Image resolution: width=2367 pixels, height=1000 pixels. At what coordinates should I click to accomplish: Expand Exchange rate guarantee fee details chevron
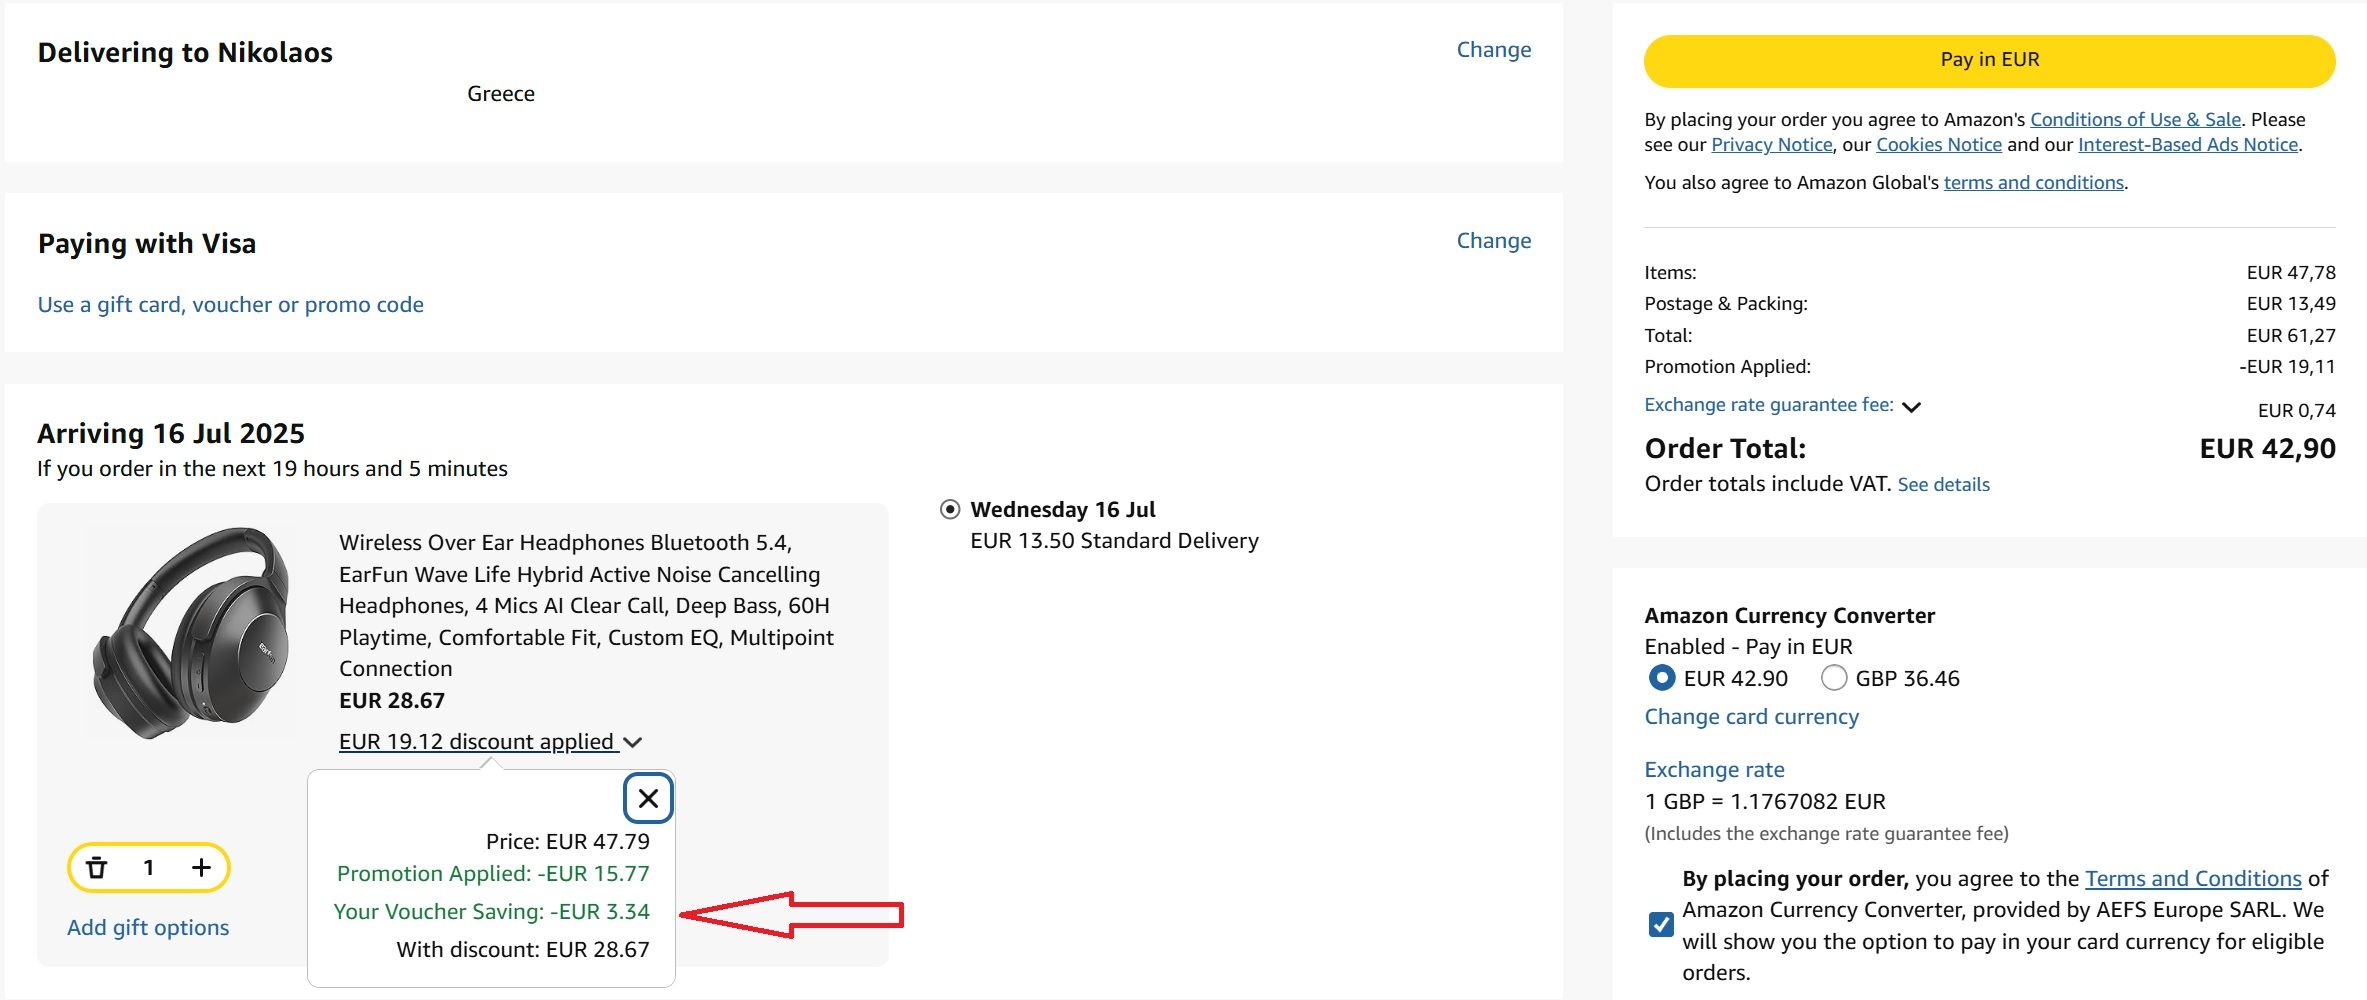tap(1911, 407)
